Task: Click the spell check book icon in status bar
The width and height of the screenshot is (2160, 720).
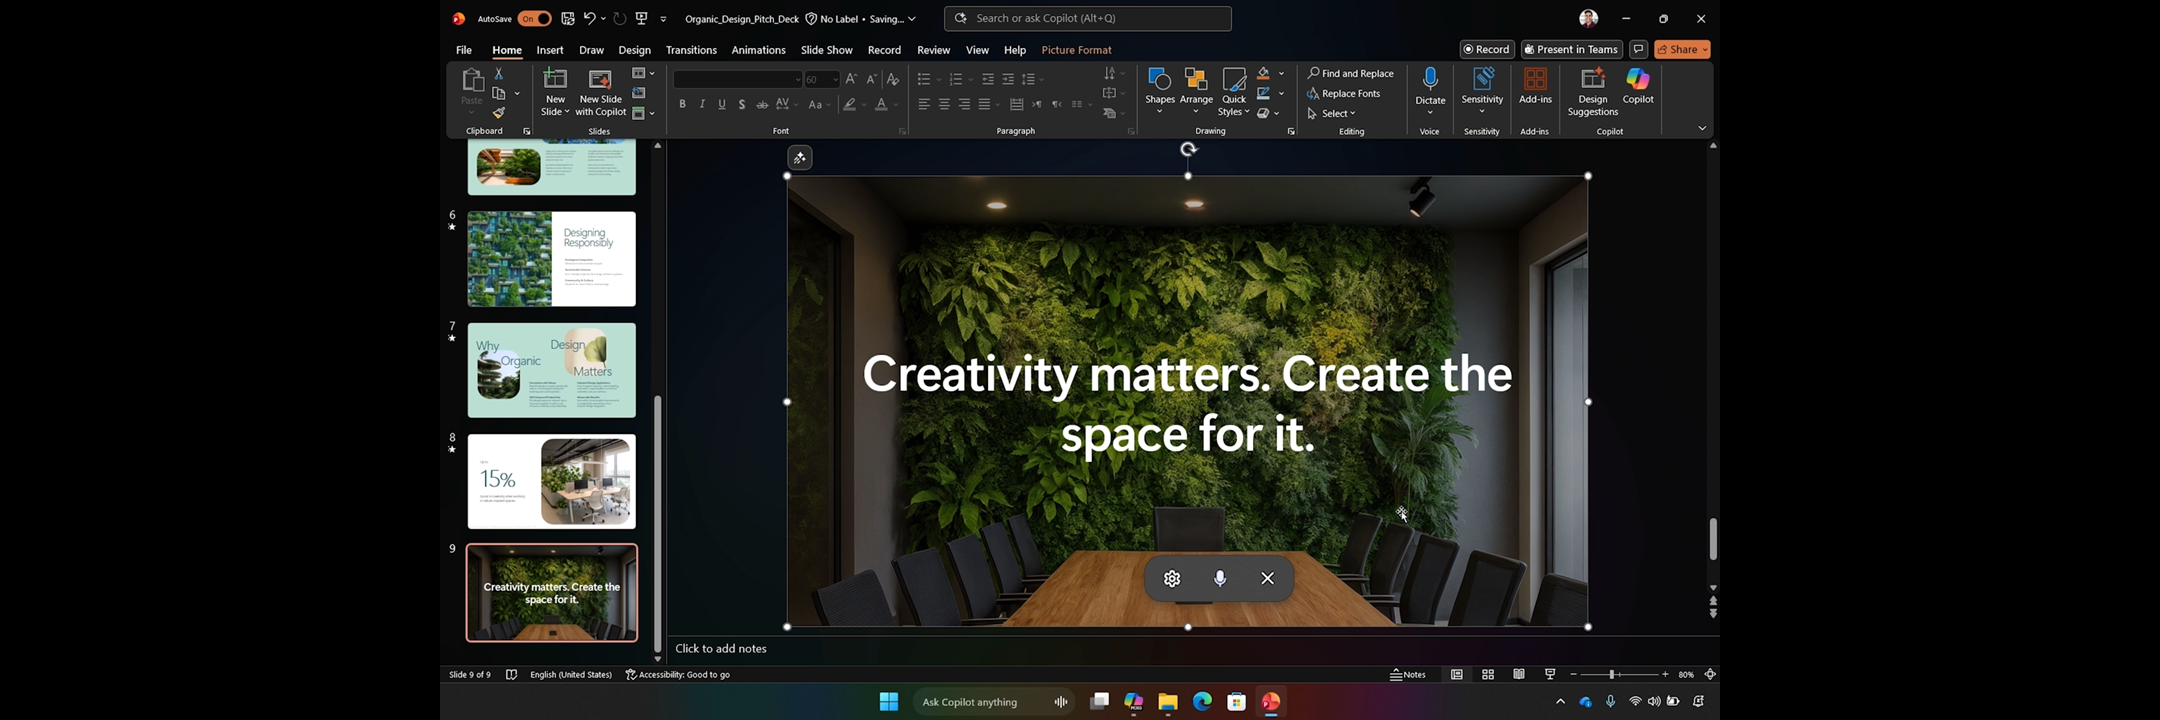Action: (511, 675)
